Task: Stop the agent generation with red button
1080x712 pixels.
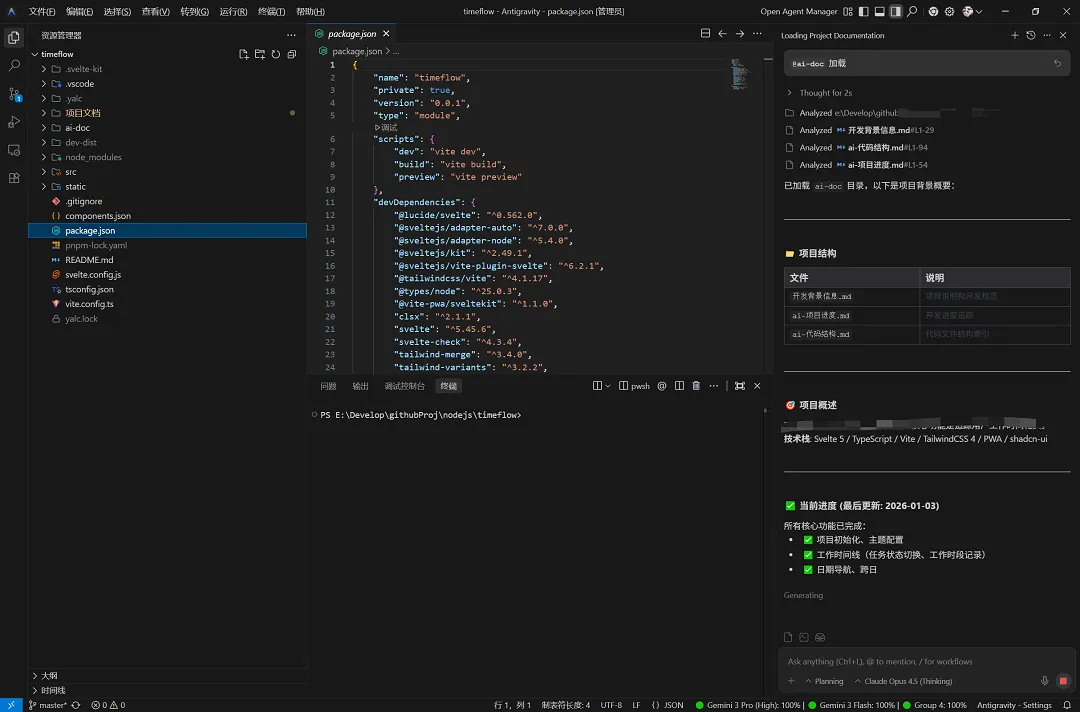Action: [1063, 681]
